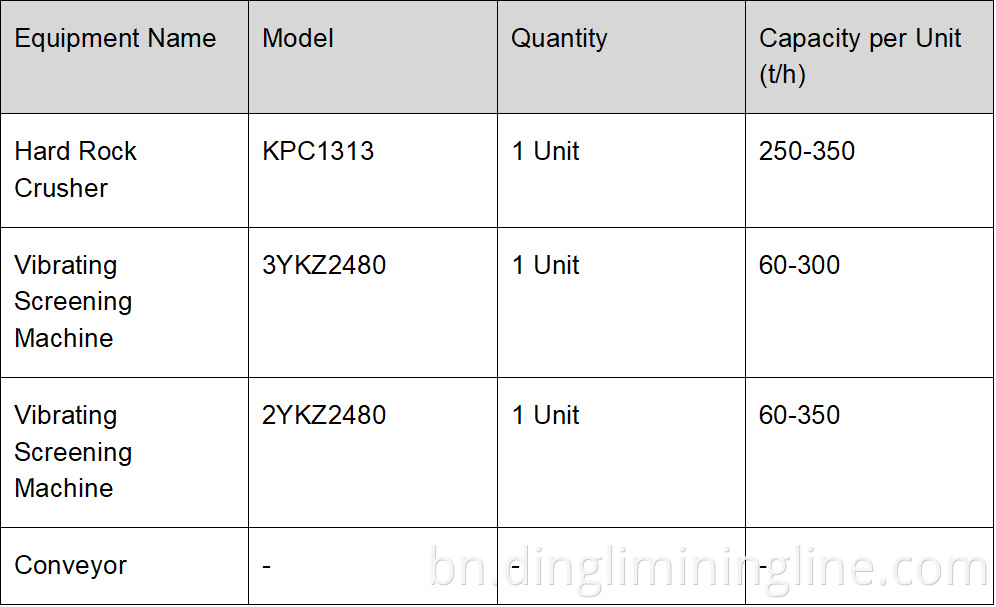The width and height of the screenshot is (996, 607).
Task: Select the Model column header
Action: click(298, 39)
